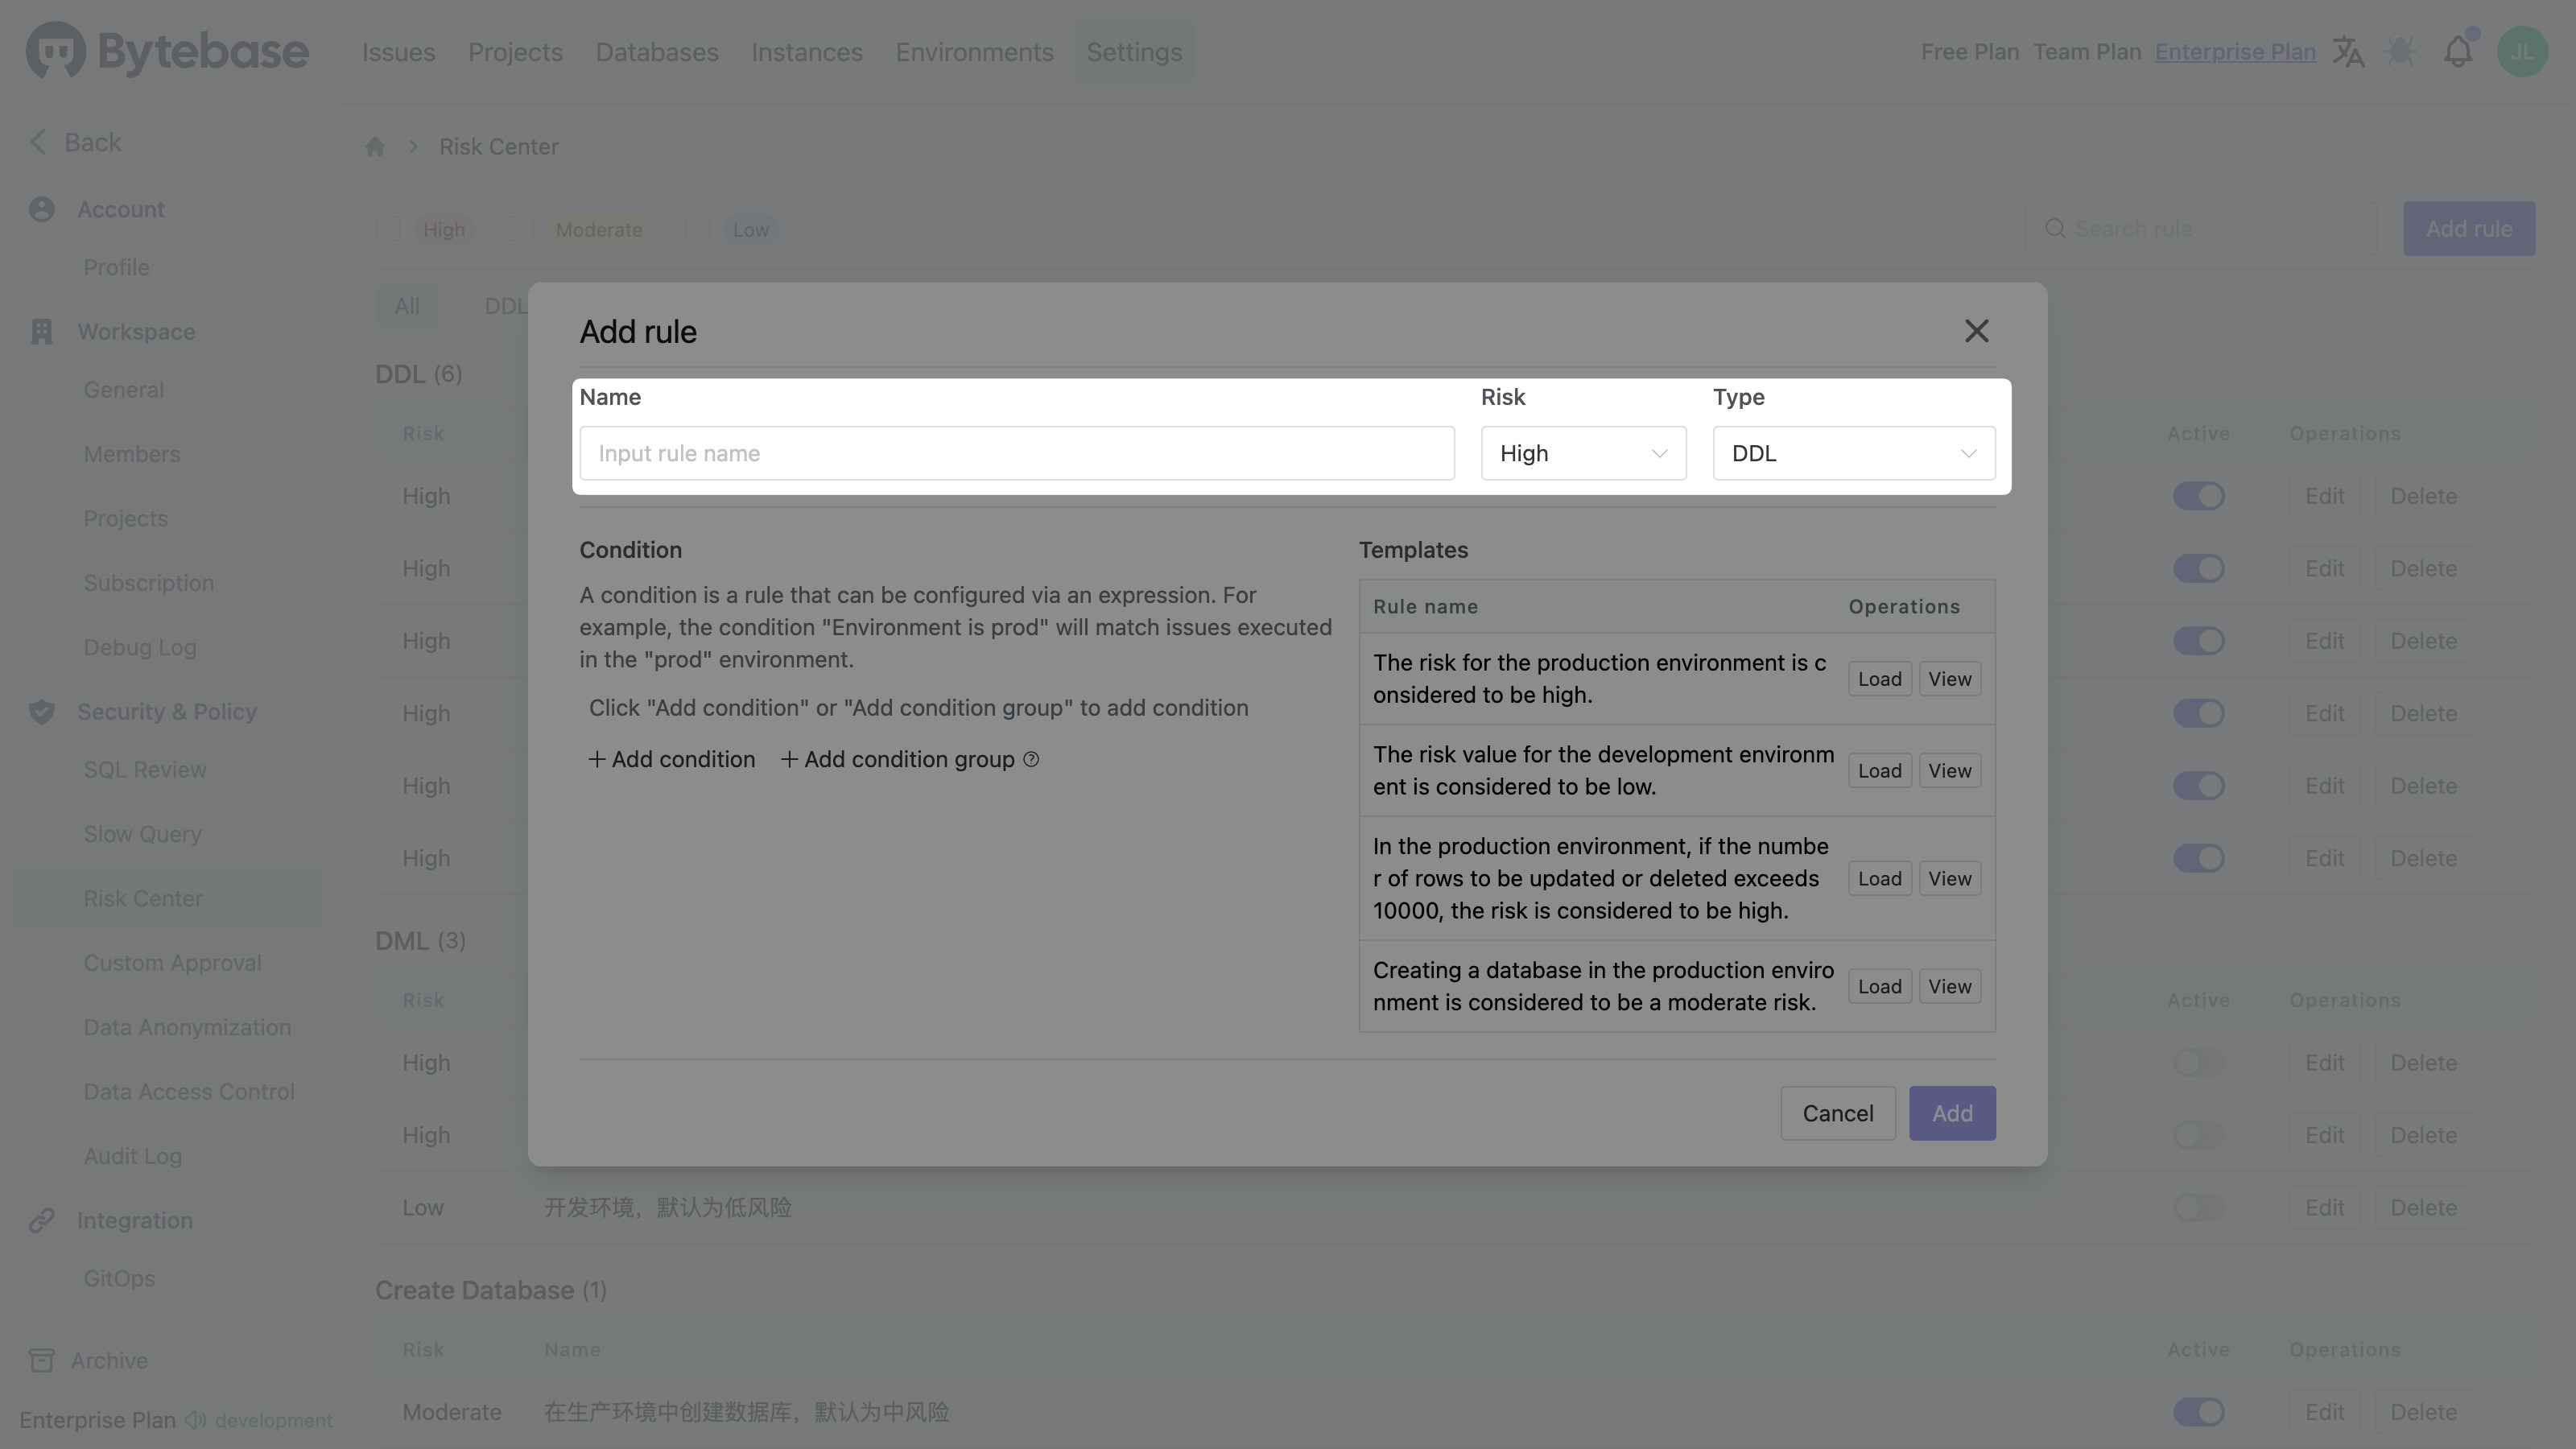Viewport: 2576px width, 1449px height.
Task: Check the Moderate risk filter checkbox
Action: pyautogui.click(x=521, y=230)
